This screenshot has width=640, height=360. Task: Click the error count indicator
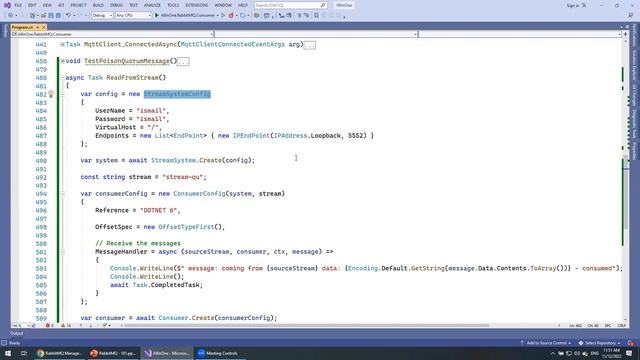click(x=49, y=326)
